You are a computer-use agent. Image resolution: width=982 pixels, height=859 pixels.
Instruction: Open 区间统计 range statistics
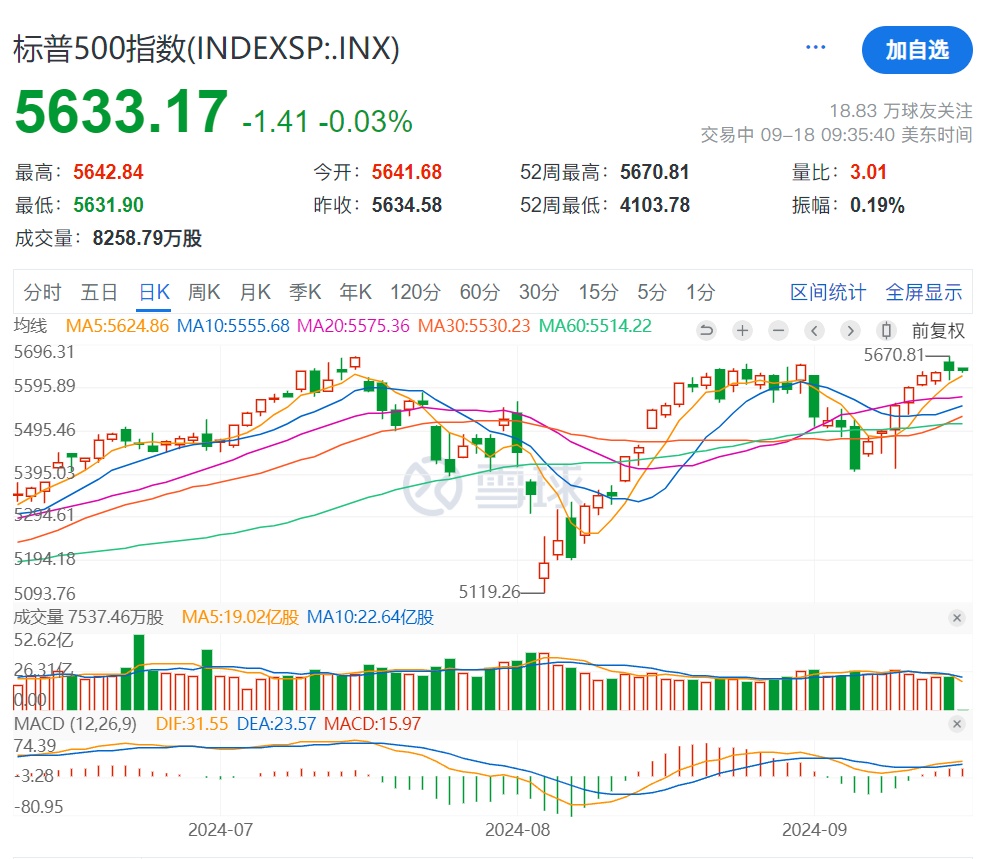tap(828, 292)
